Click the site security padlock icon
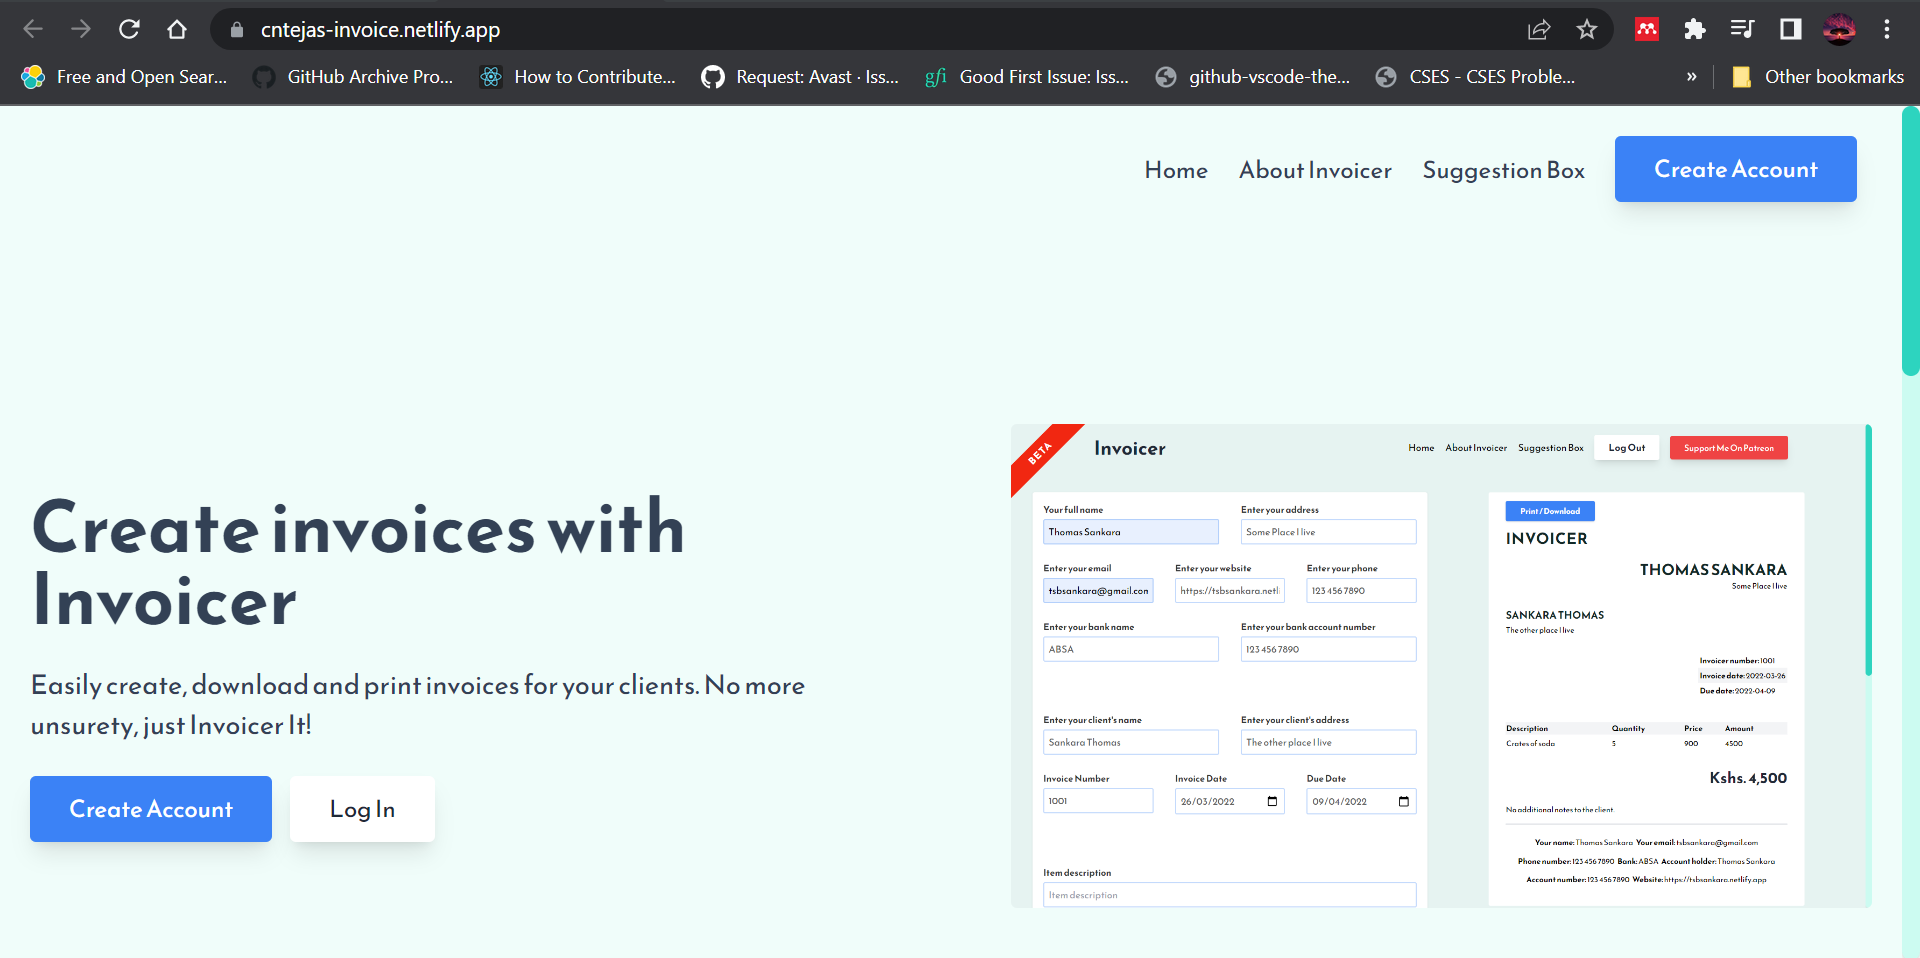This screenshot has width=1920, height=958. [x=236, y=29]
